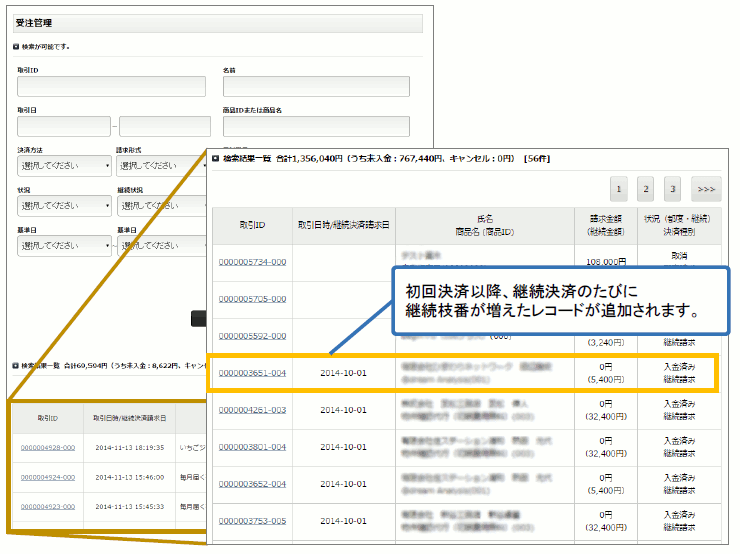This screenshot has width=740, height=554.
Task: Click square icon beside 検索結果一覧 合計1,356,040円
Action: point(215,158)
